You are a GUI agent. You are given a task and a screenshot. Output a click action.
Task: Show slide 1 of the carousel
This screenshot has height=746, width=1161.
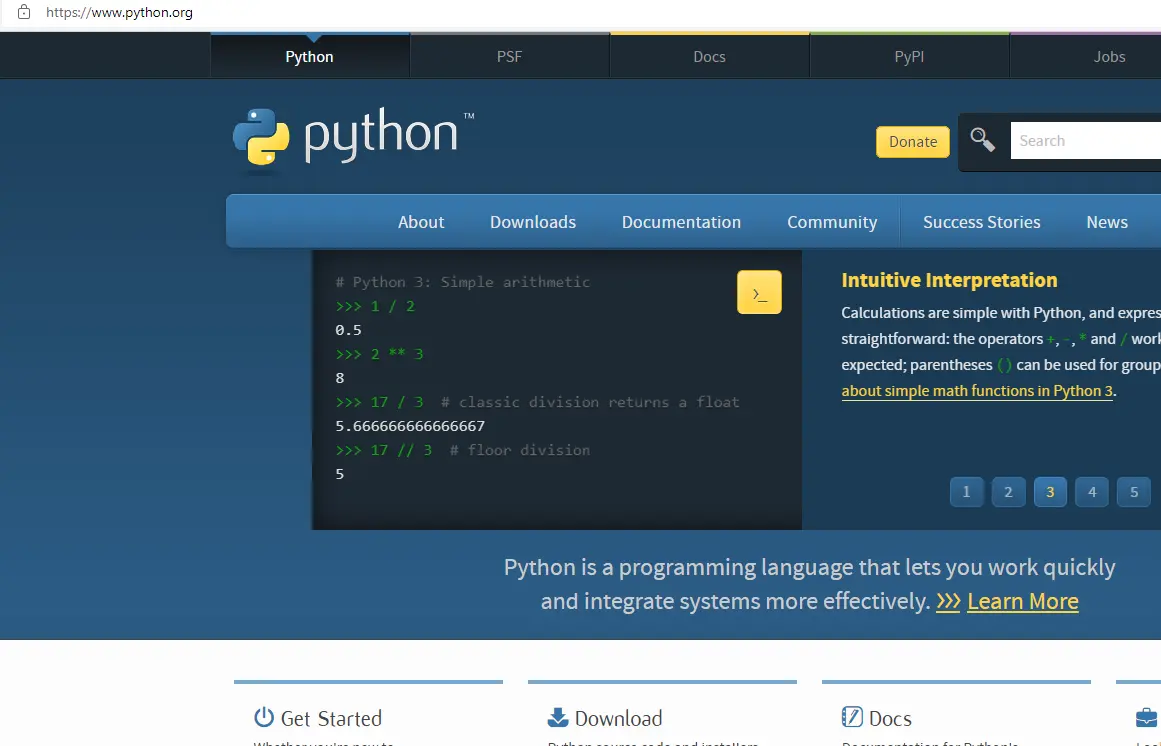pyautogui.click(x=966, y=492)
